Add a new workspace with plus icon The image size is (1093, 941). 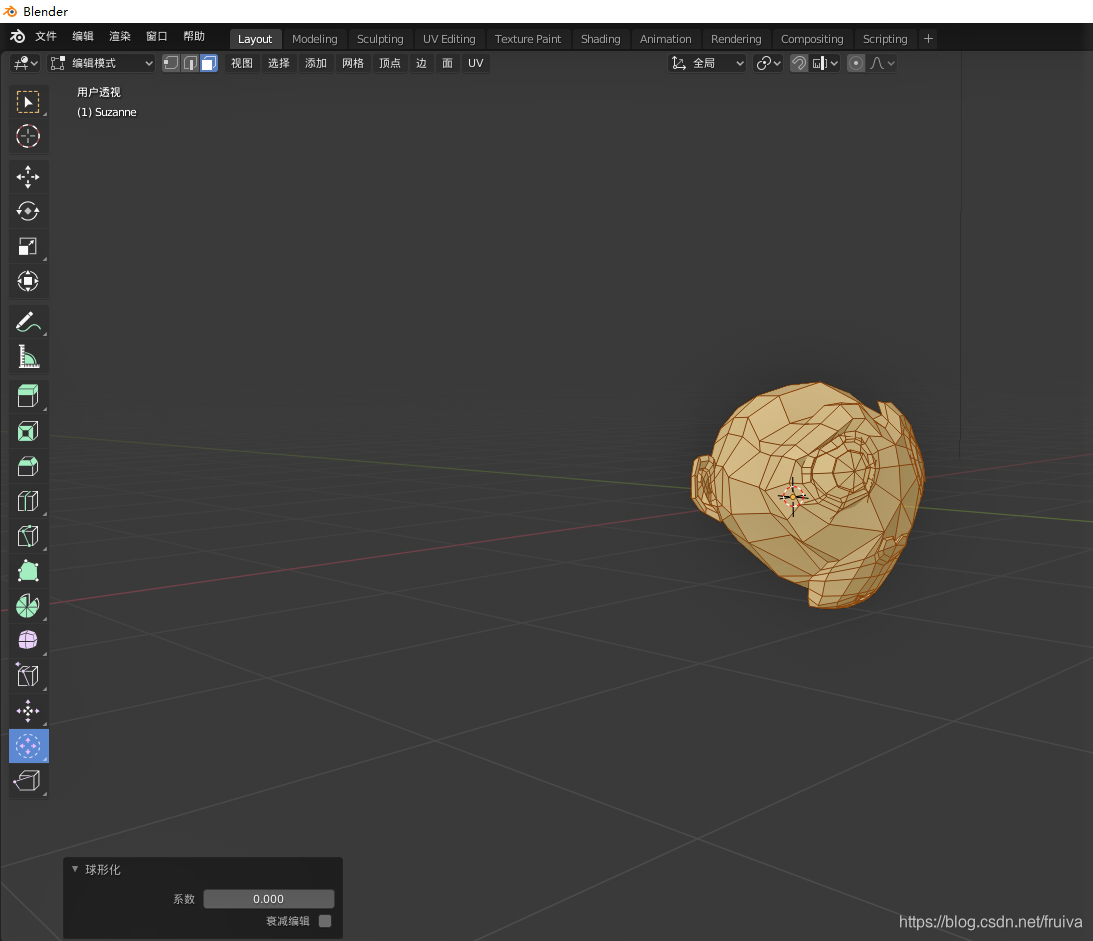(x=928, y=39)
